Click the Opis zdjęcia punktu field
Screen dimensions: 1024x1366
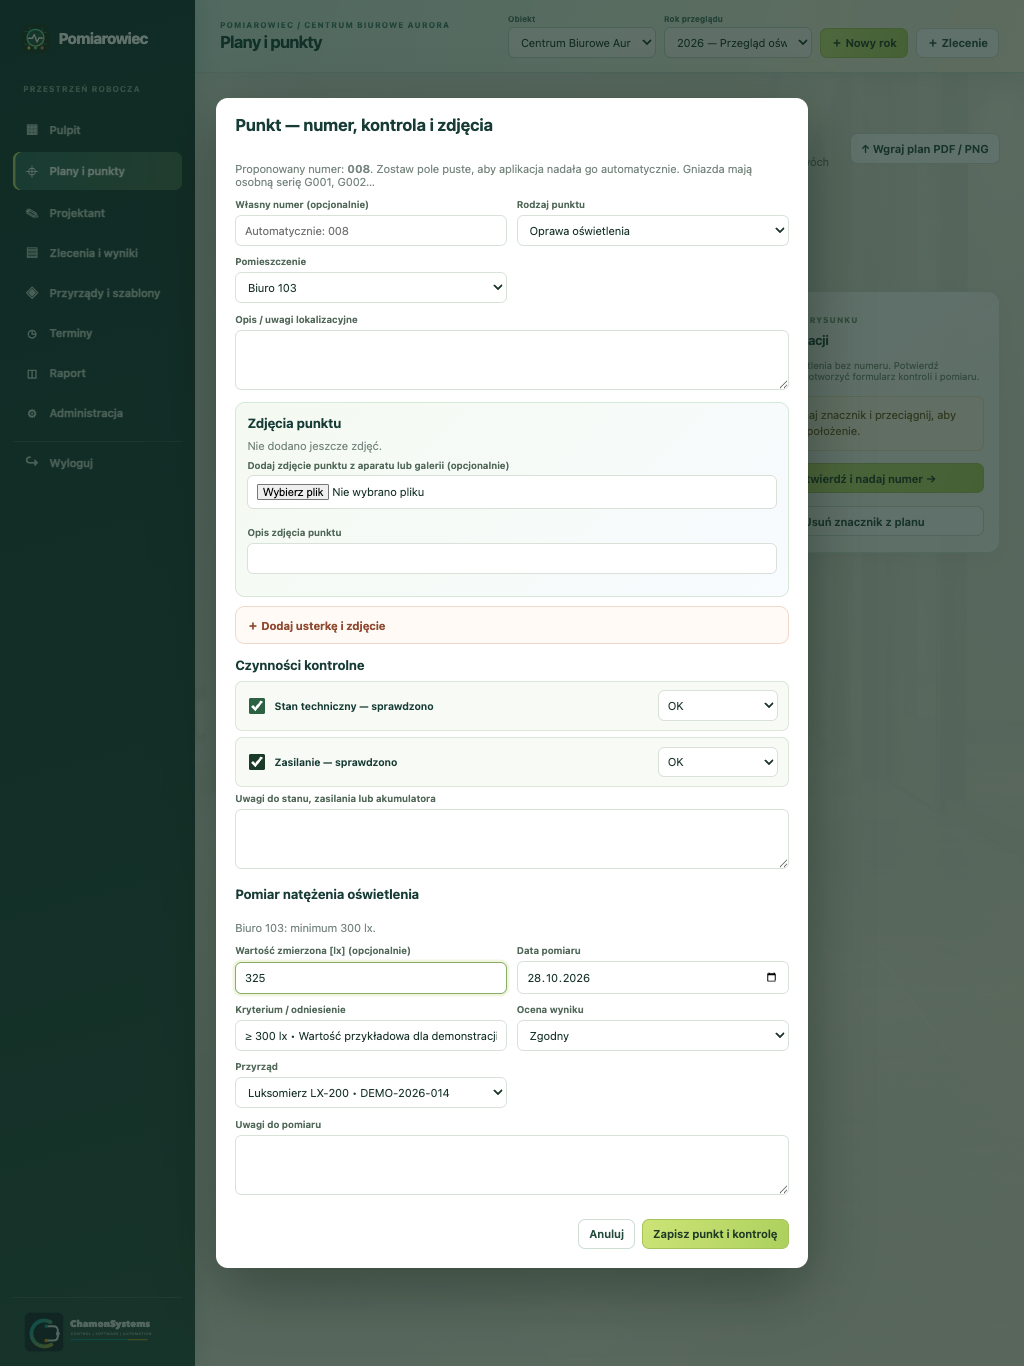[512, 559]
